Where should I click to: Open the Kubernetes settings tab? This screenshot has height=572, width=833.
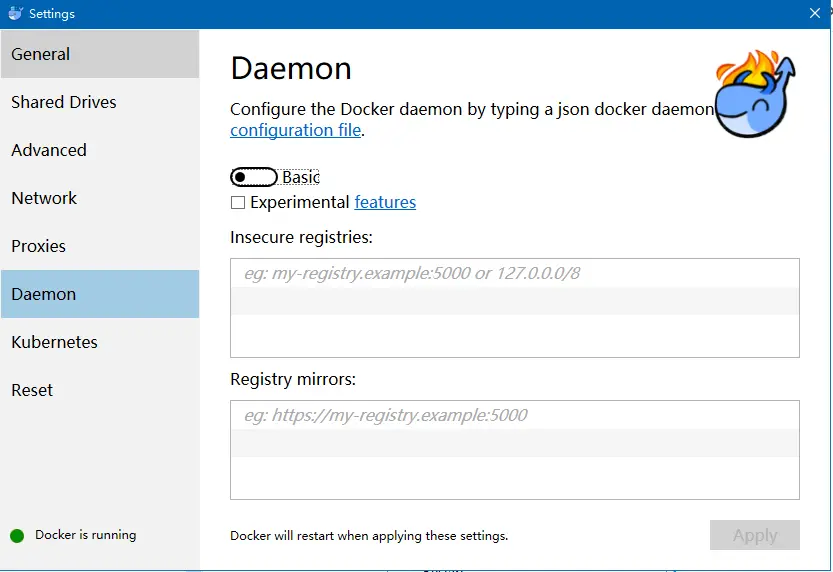(100, 342)
